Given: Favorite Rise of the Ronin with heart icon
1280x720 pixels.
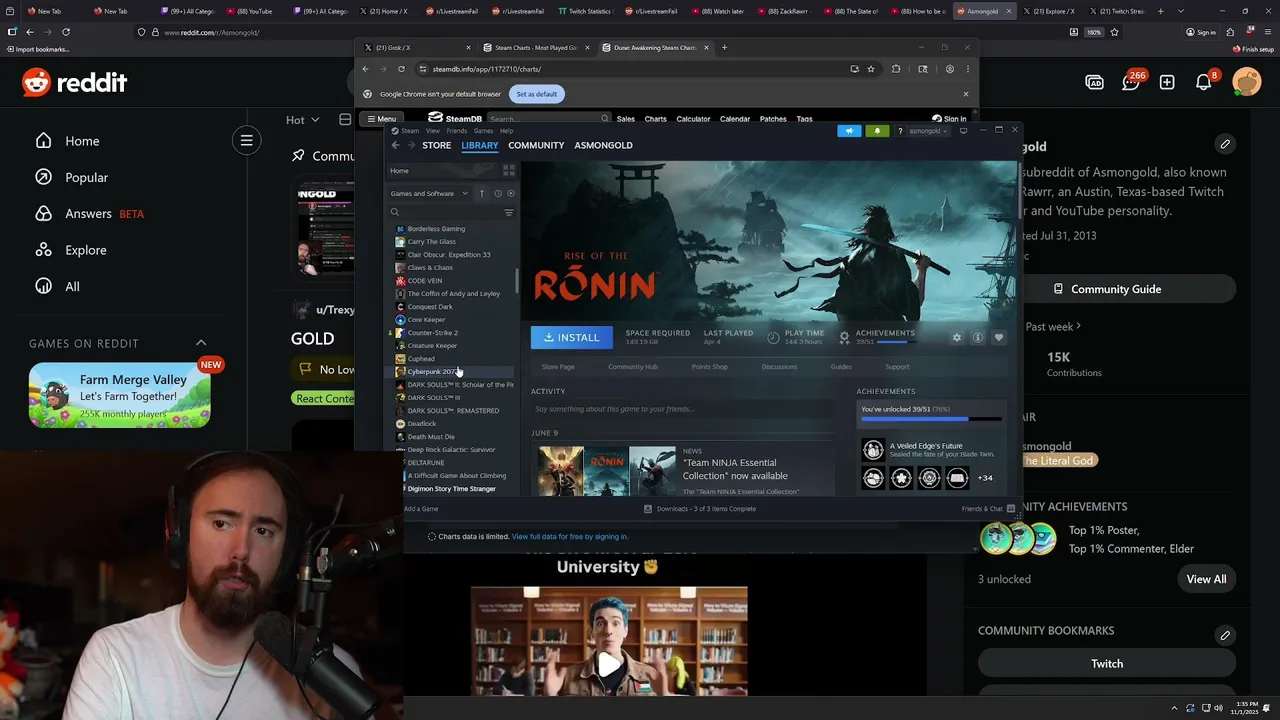Looking at the screenshot, I should pos(998,338).
